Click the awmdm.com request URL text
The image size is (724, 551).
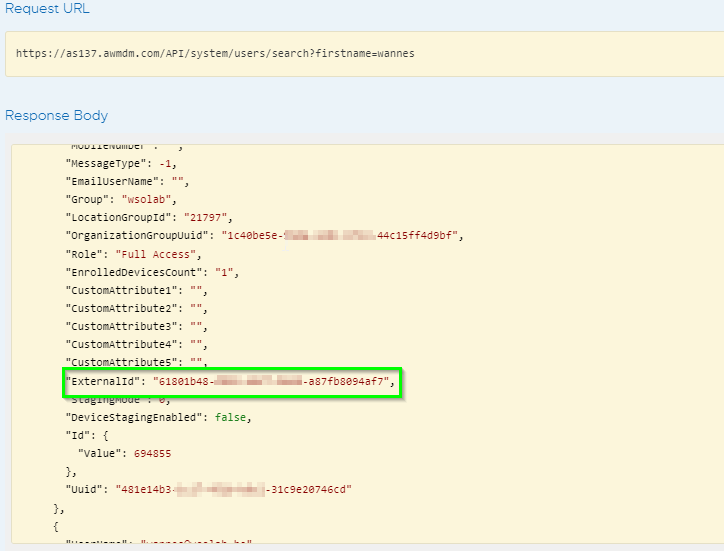click(x=215, y=53)
